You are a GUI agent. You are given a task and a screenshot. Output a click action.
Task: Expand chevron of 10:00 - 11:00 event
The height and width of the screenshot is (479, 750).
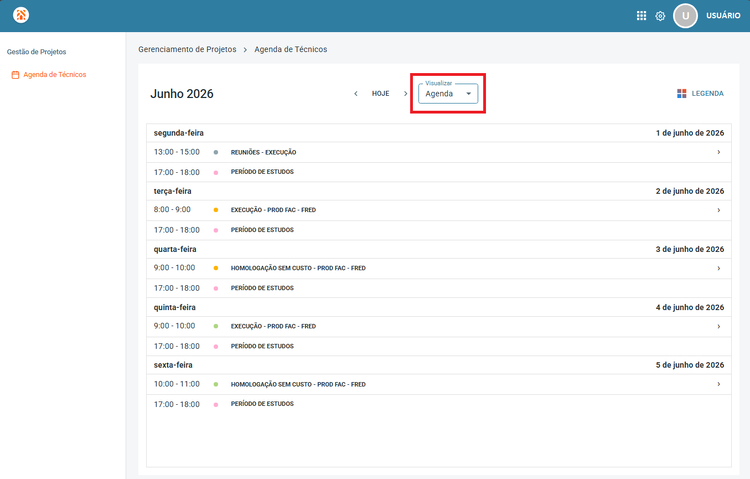click(x=718, y=384)
